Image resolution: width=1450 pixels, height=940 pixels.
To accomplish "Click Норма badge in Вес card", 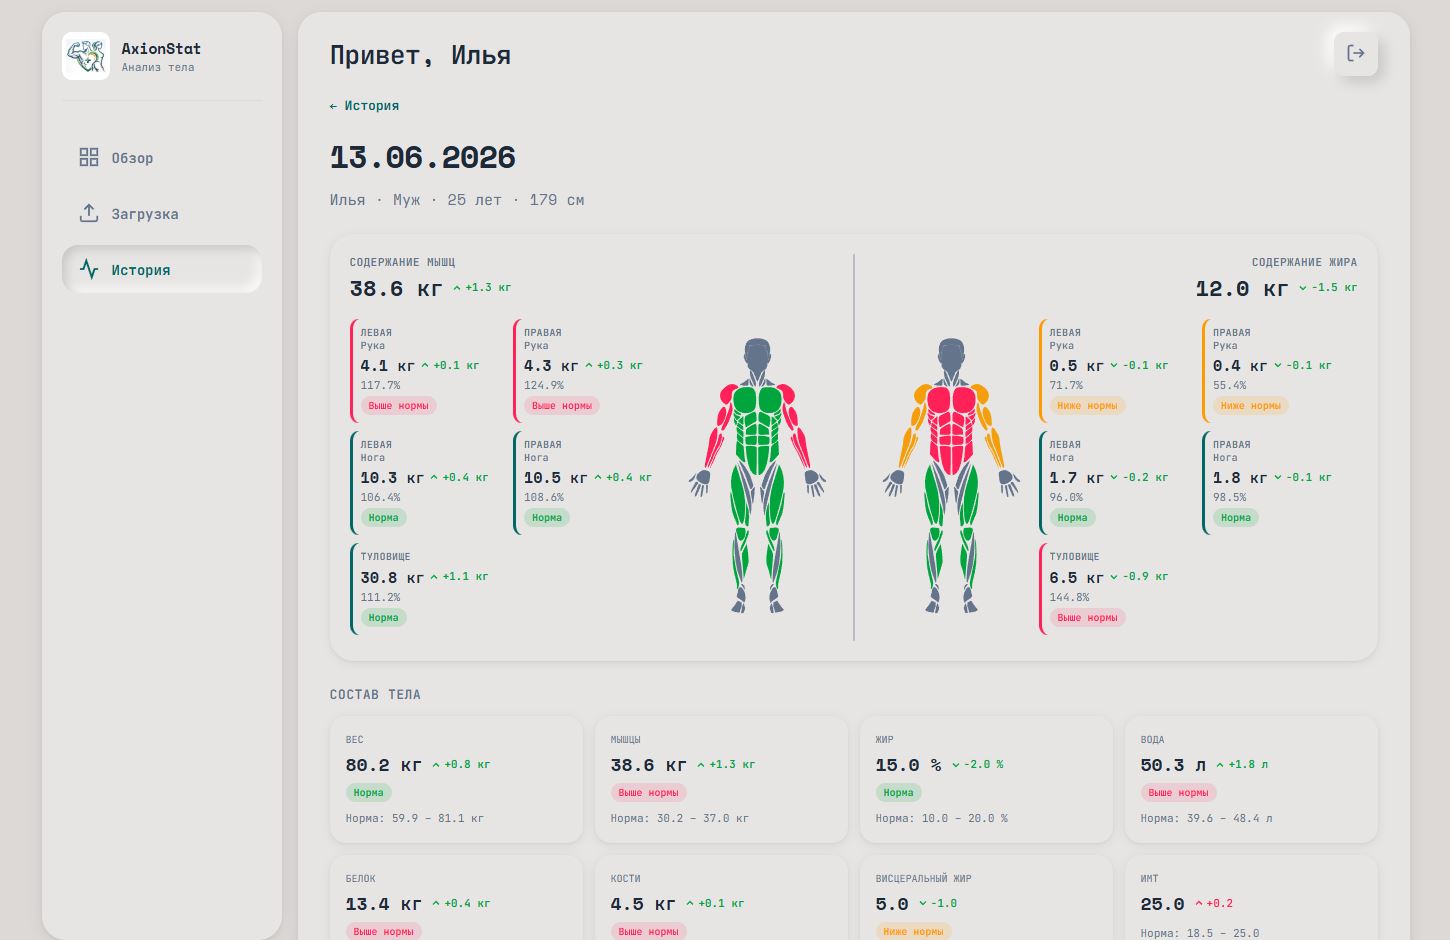I will [368, 792].
